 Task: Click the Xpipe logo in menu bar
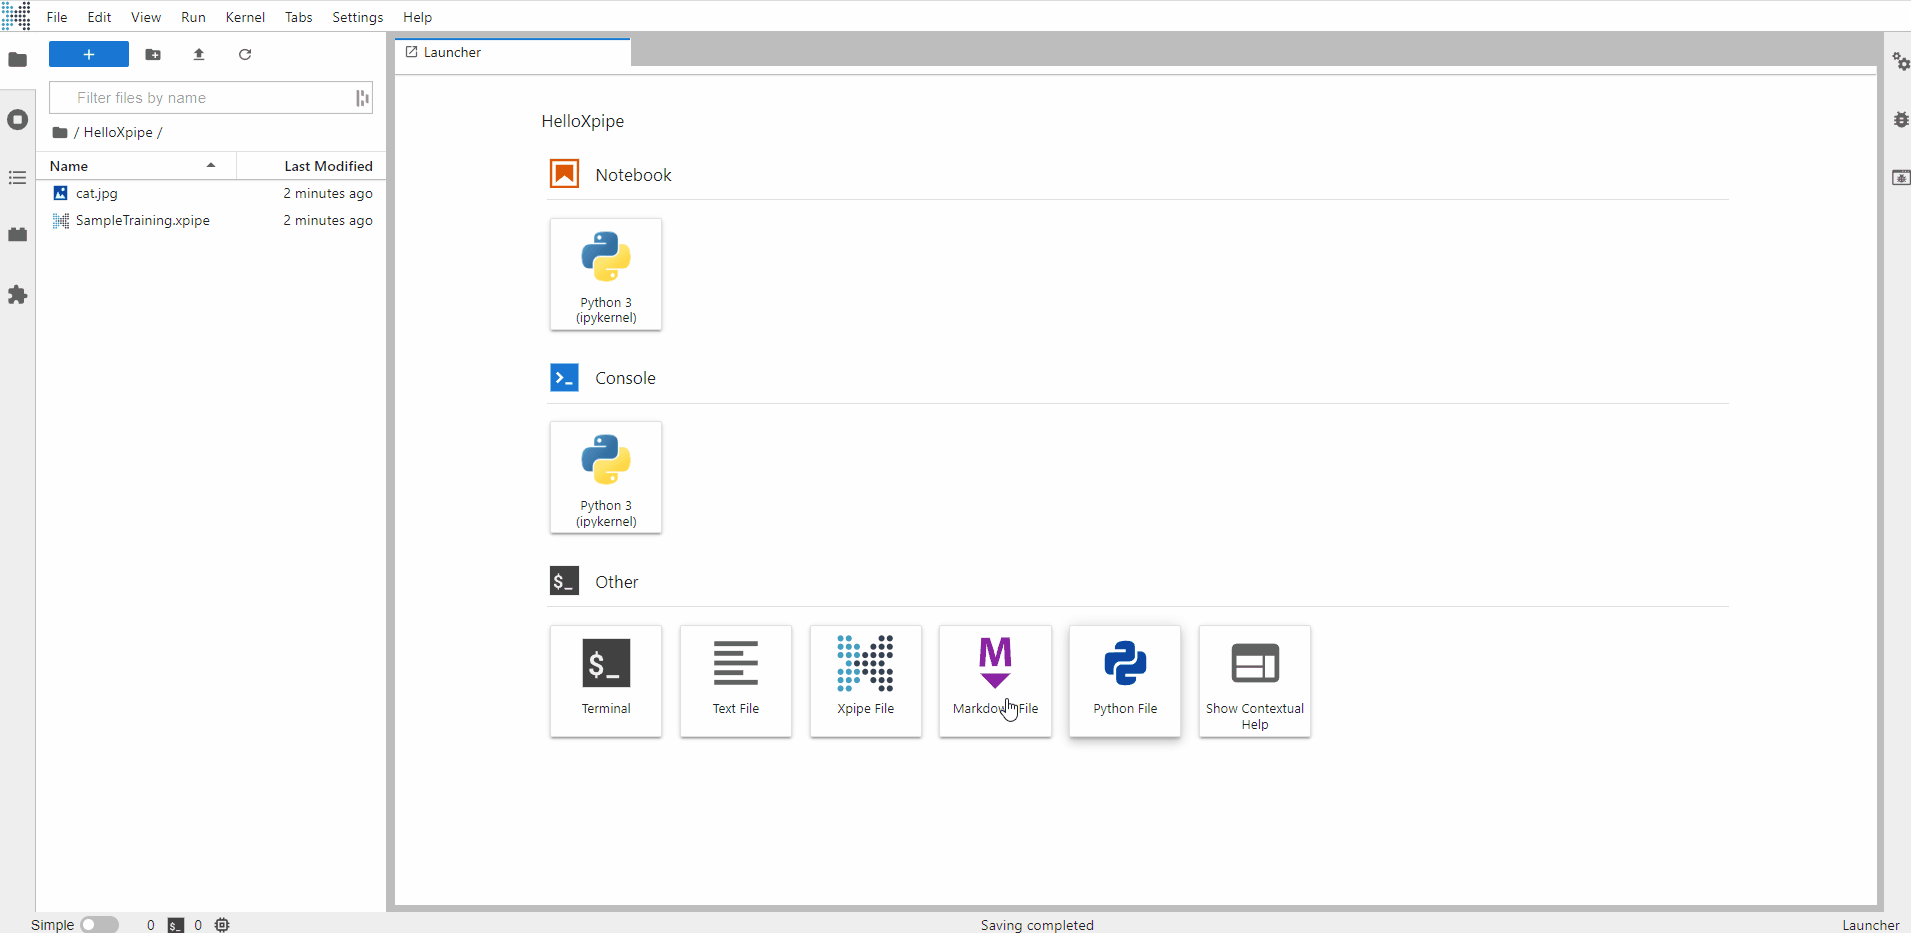[x=17, y=16]
